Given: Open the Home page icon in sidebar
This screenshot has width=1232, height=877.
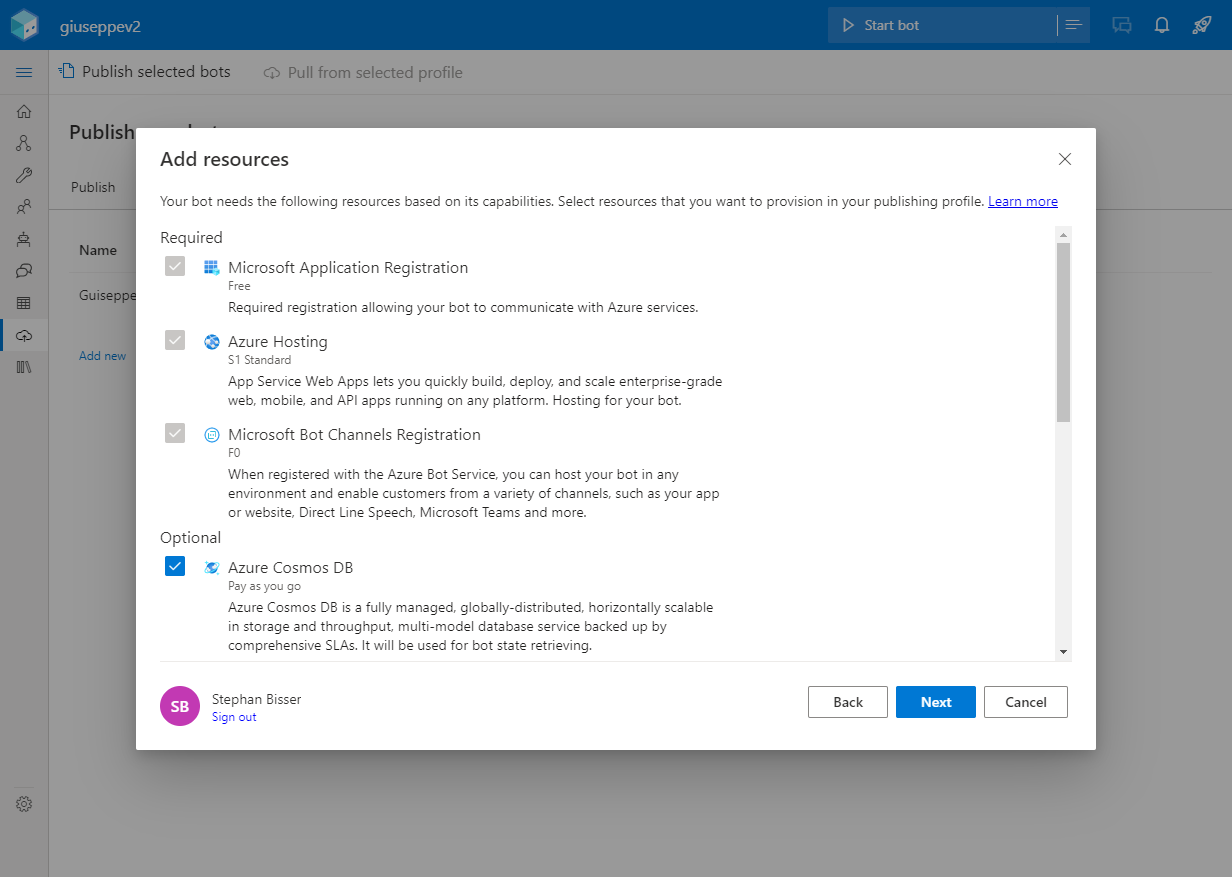Looking at the screenshot, I should click(x=24, y=112).
